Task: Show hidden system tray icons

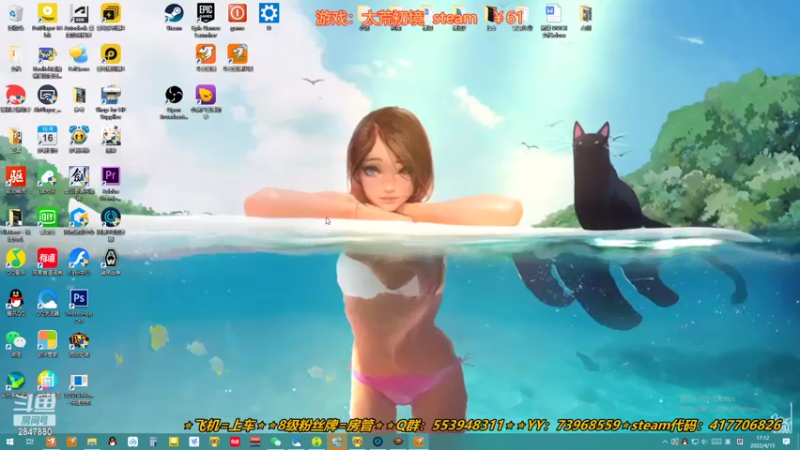Action: click(x=664, y=442)
